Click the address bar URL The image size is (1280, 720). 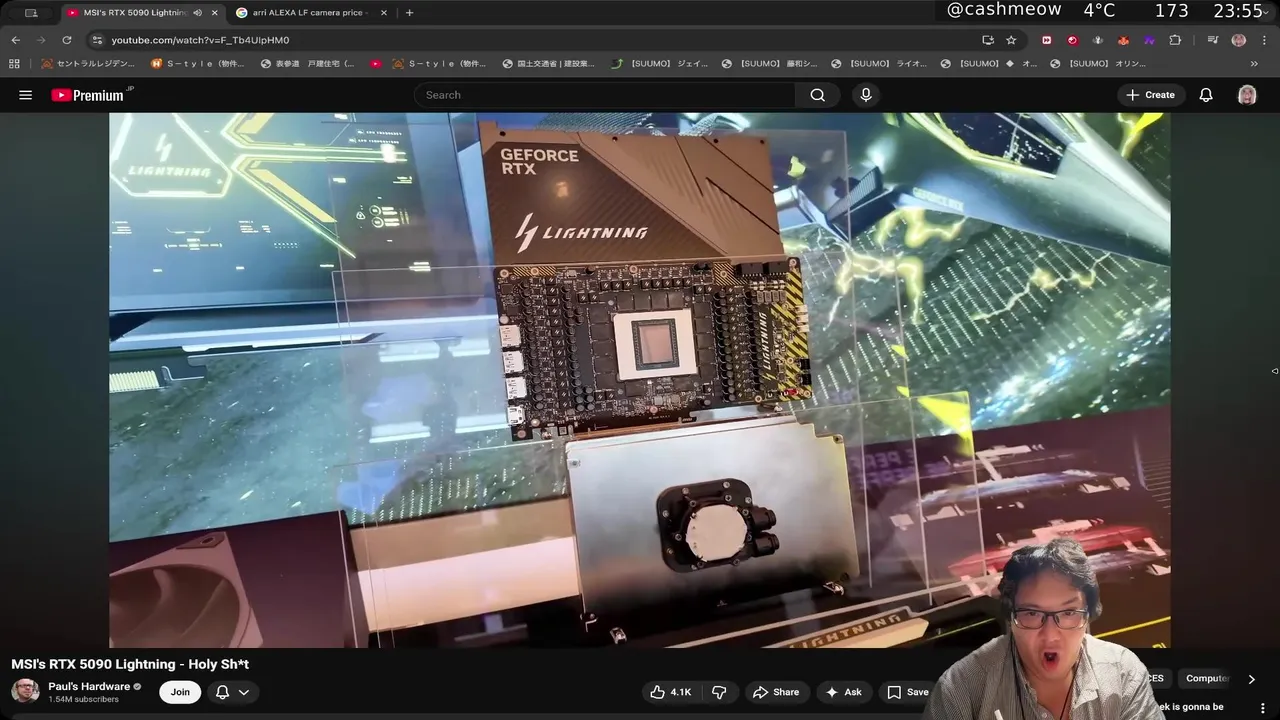(200, 40)
